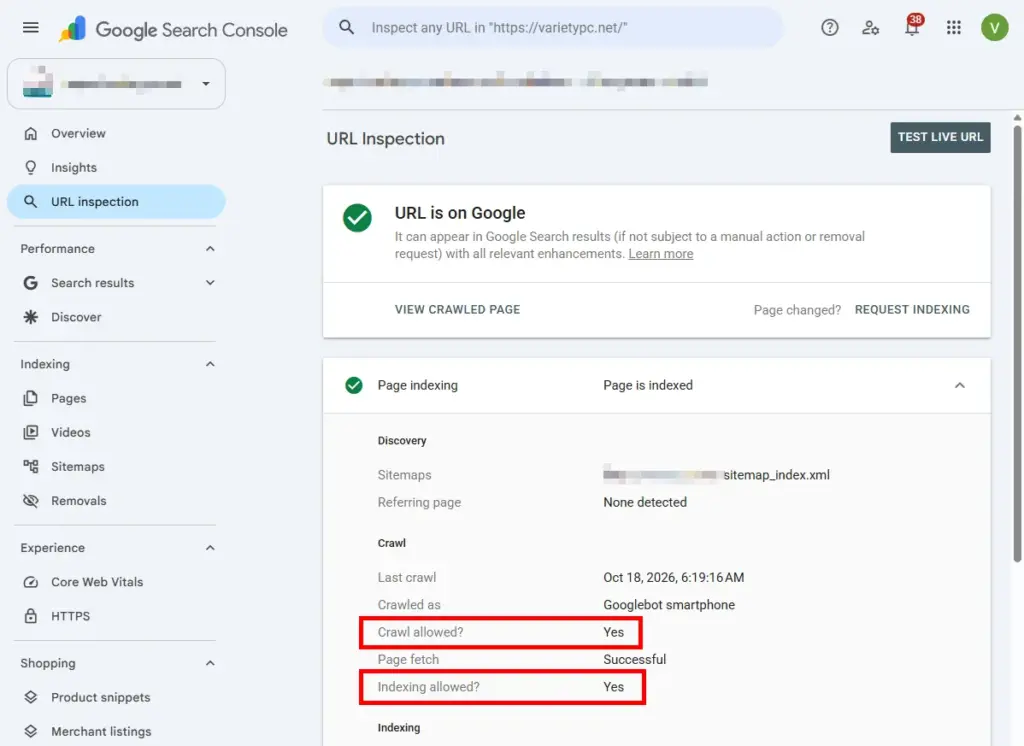Open users and permissions settings icon
Image resolution: width=1024 pixels, height=746 pixels.
[871, 27]
